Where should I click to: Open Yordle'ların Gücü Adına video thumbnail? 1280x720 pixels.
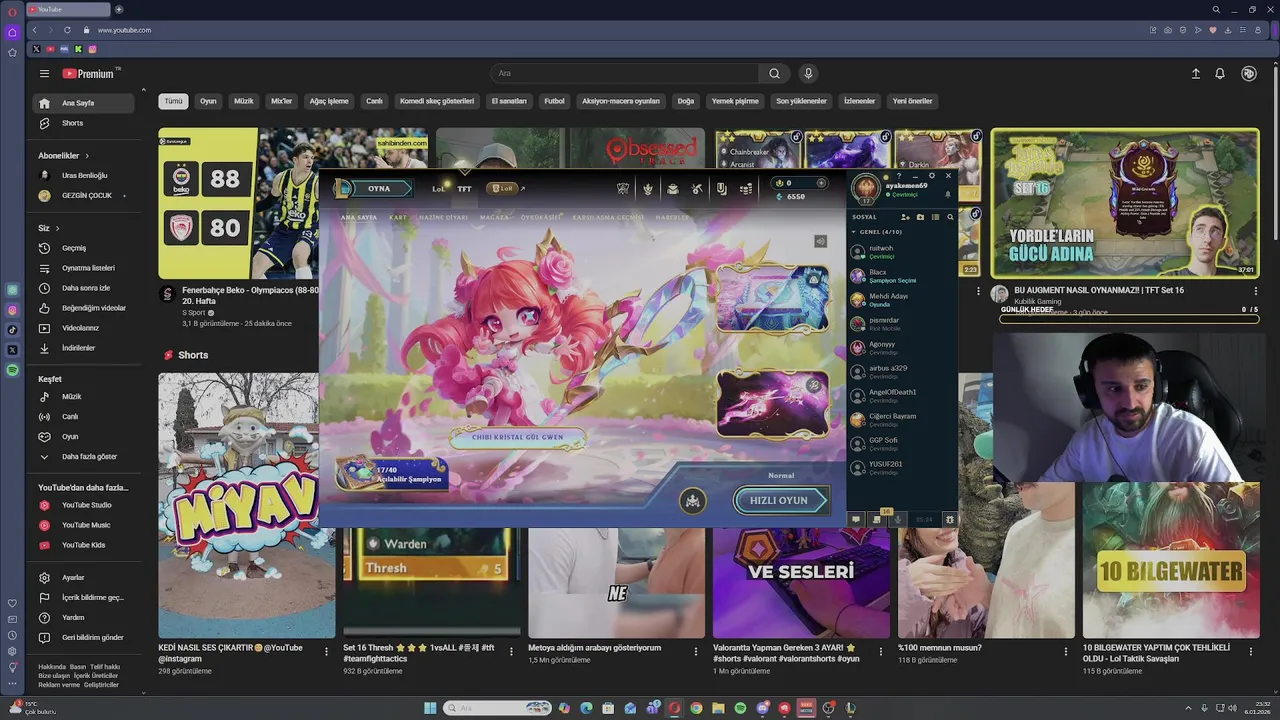tap(1125, 203)
